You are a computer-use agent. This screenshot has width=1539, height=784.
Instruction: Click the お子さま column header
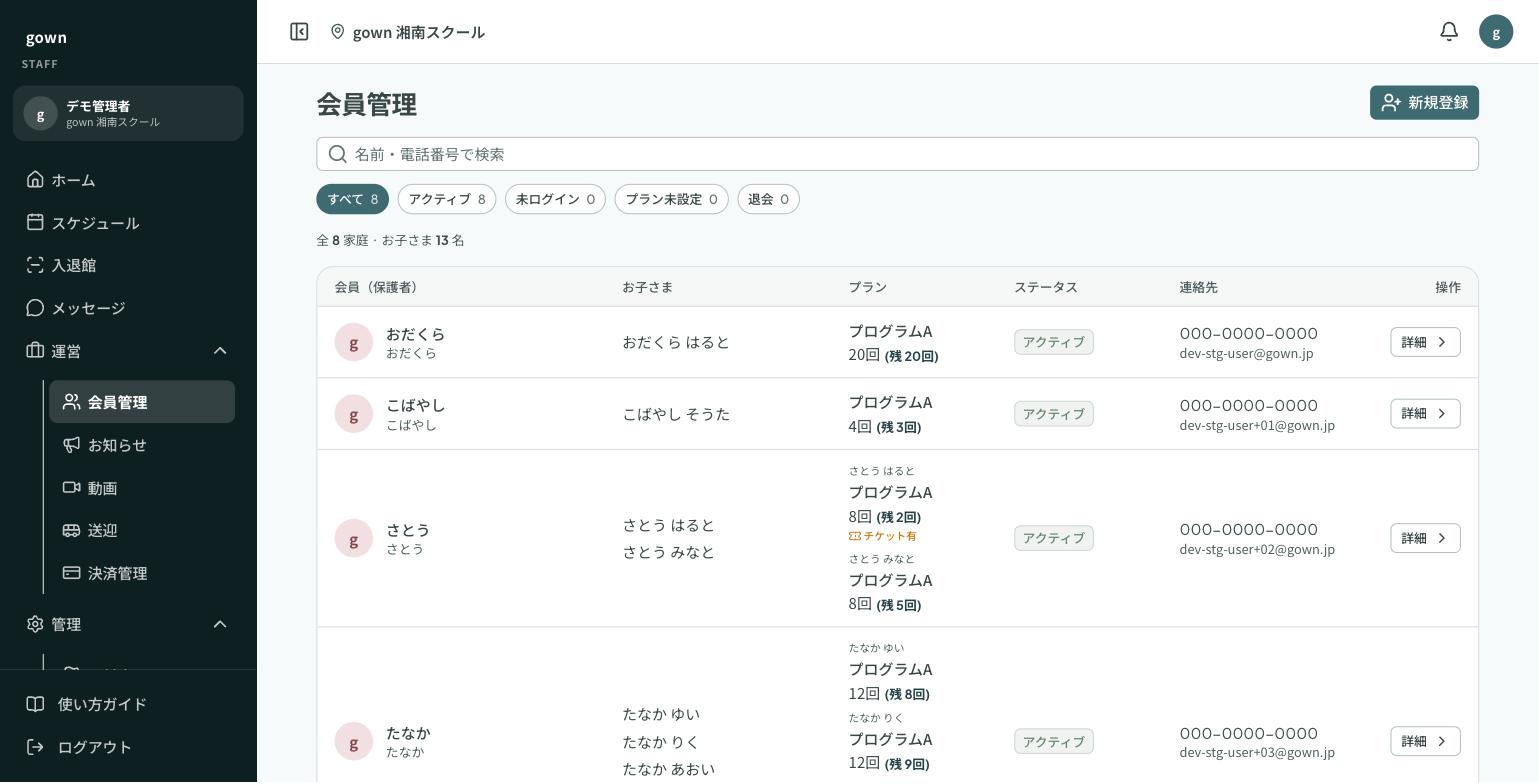647,287
